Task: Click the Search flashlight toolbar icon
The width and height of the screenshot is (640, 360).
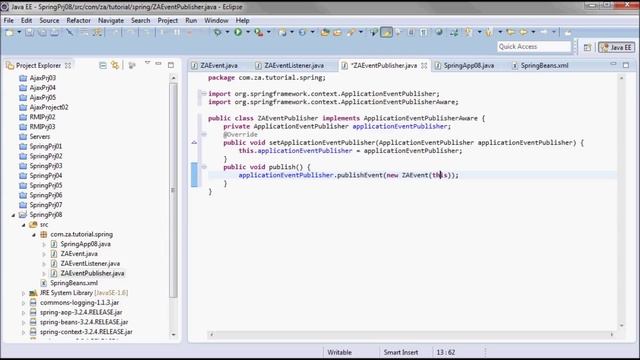Action: pyautogui.click(x=351, y=32)
